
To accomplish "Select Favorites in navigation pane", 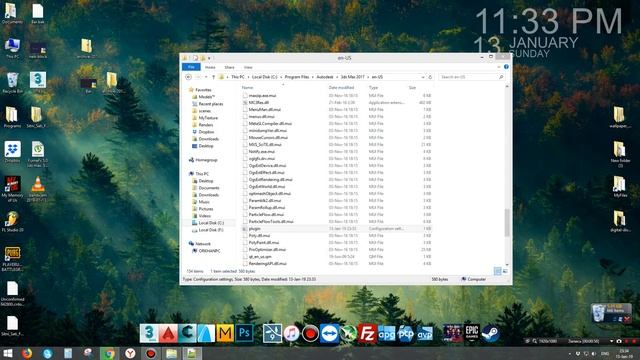I will pos(203,90).
